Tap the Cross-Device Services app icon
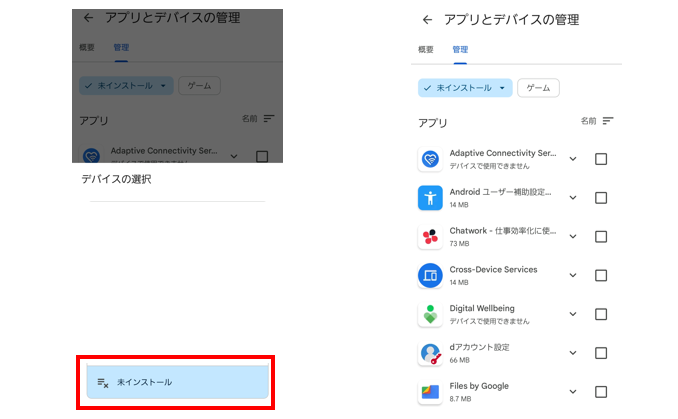This screenshot has height=419, width=678. [430, 275]
